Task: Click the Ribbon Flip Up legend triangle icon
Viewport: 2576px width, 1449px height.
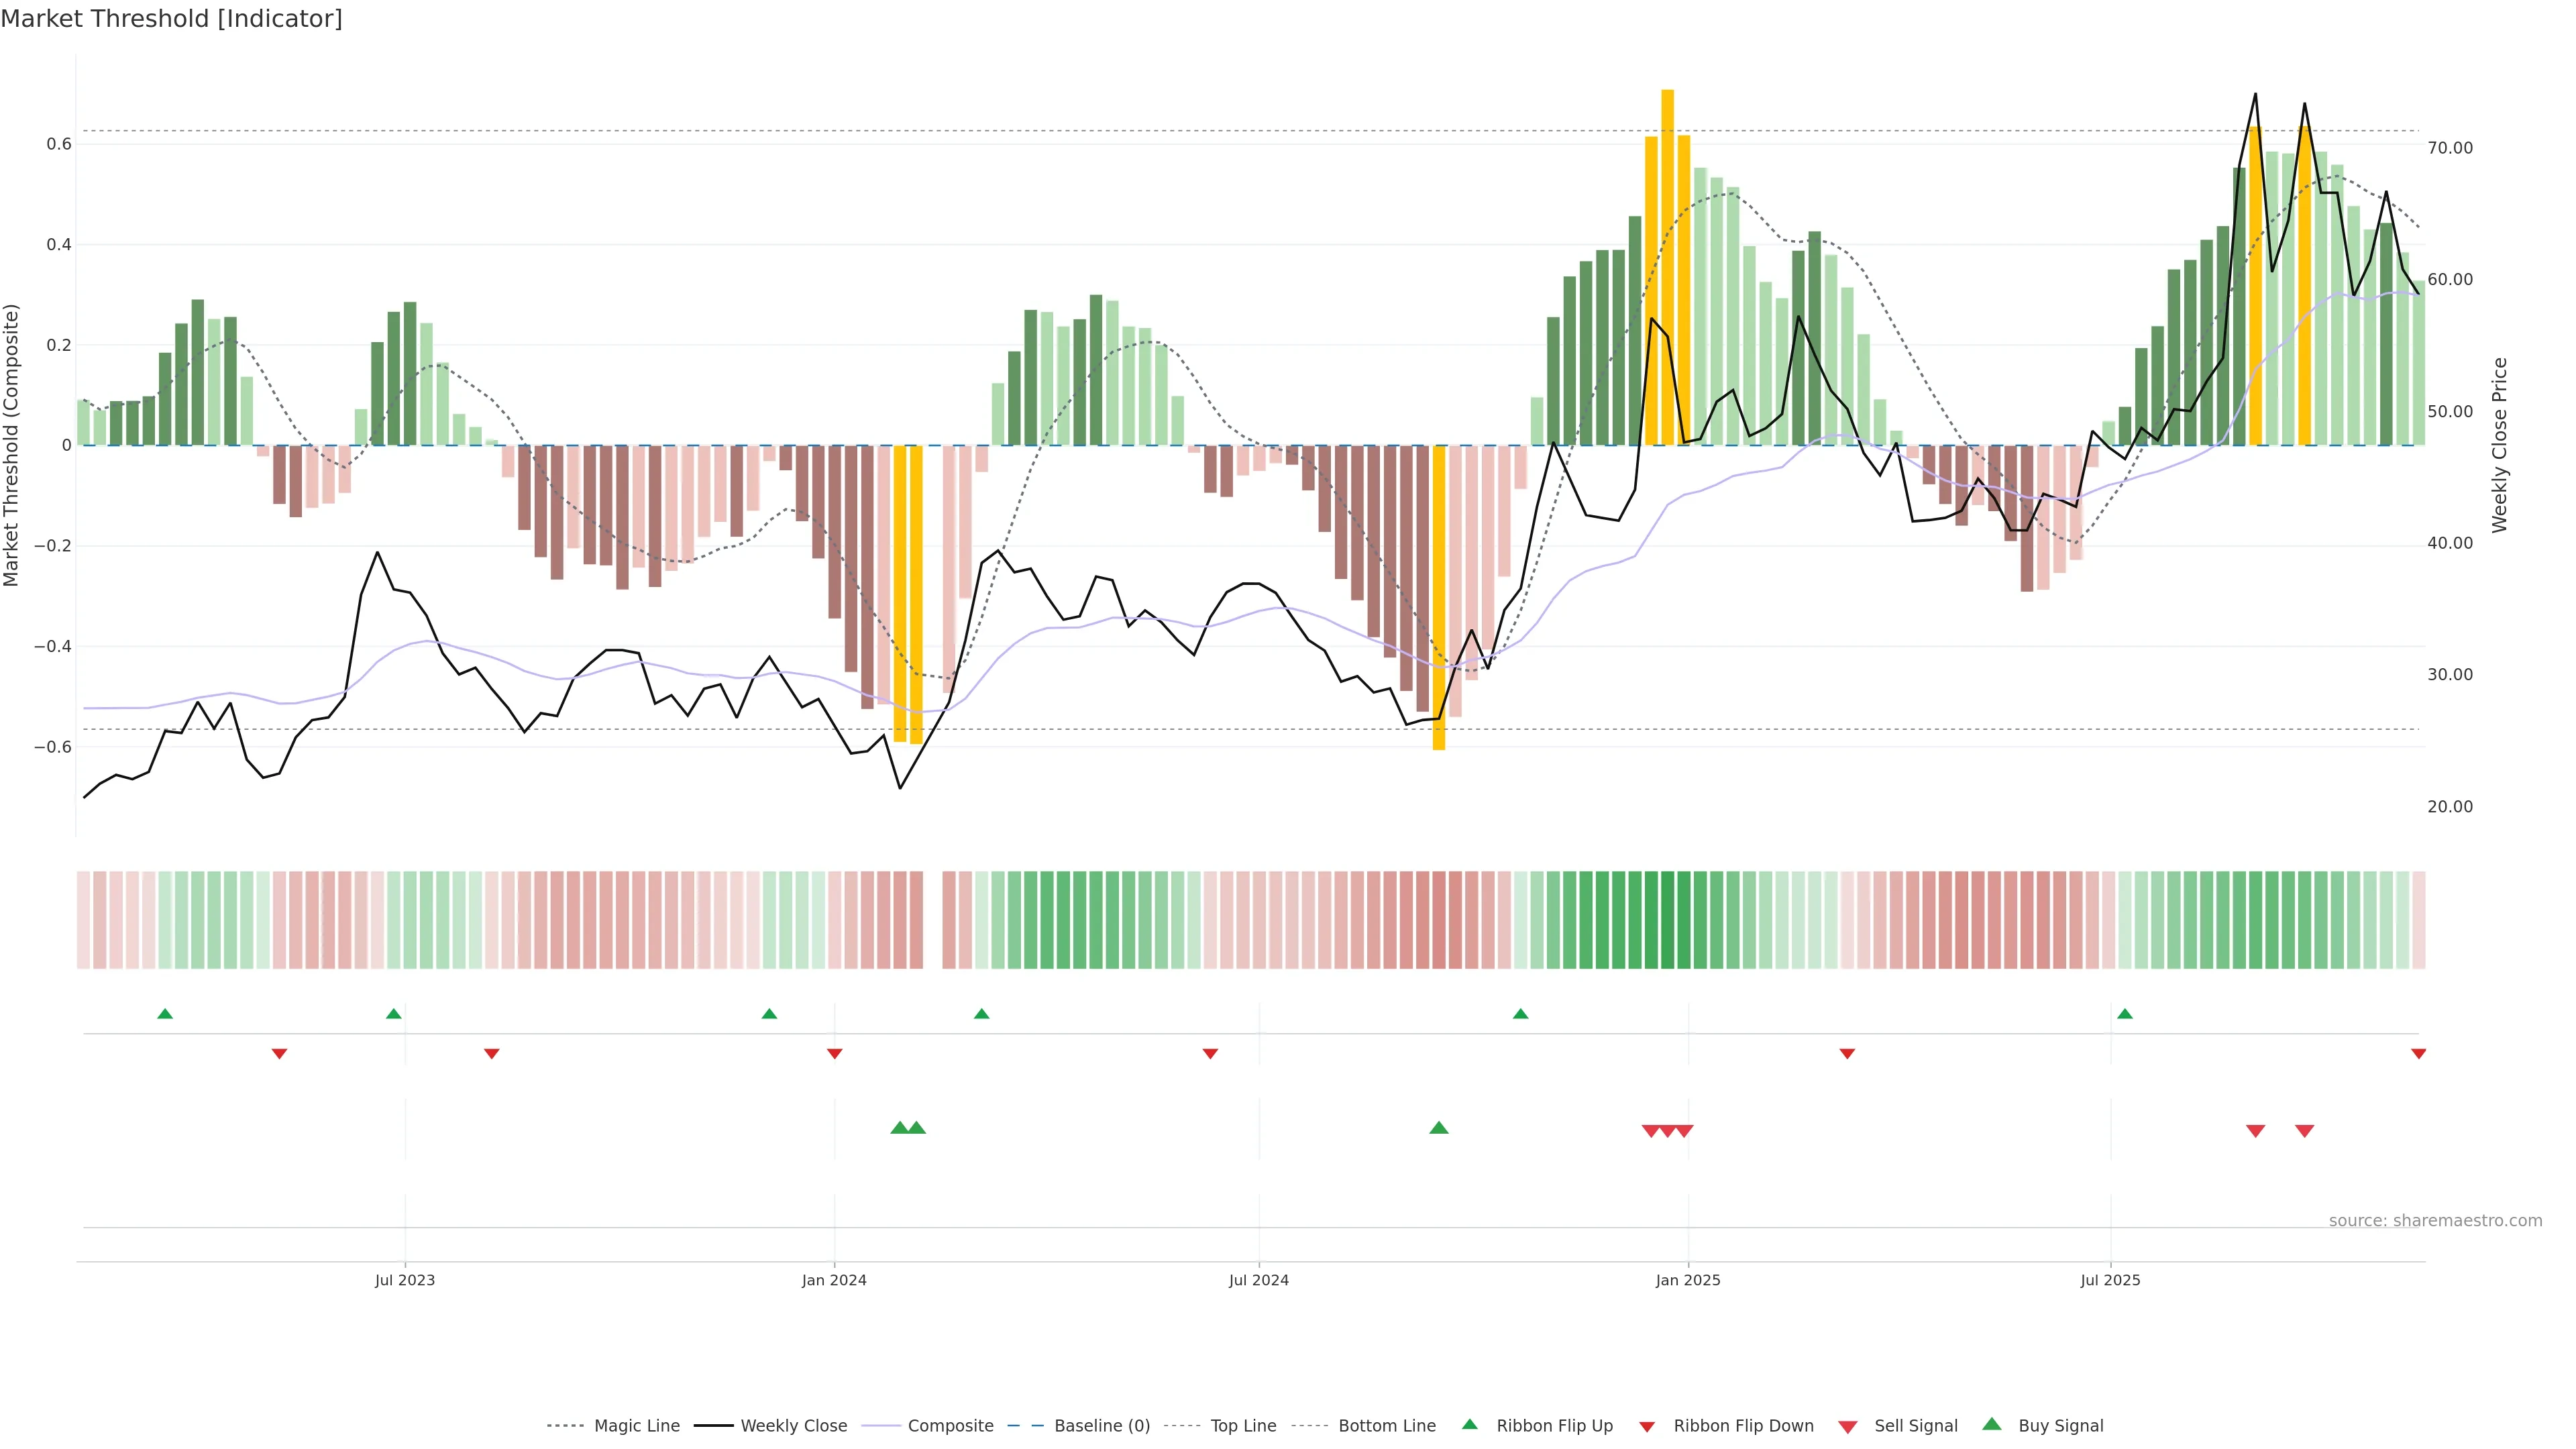Action: coord(1469,1424)
